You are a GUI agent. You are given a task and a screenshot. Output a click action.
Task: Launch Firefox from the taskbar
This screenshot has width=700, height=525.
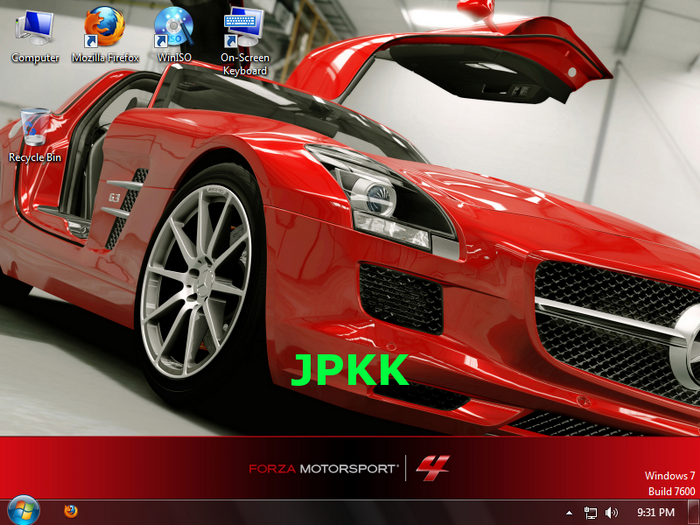point(71,511)
